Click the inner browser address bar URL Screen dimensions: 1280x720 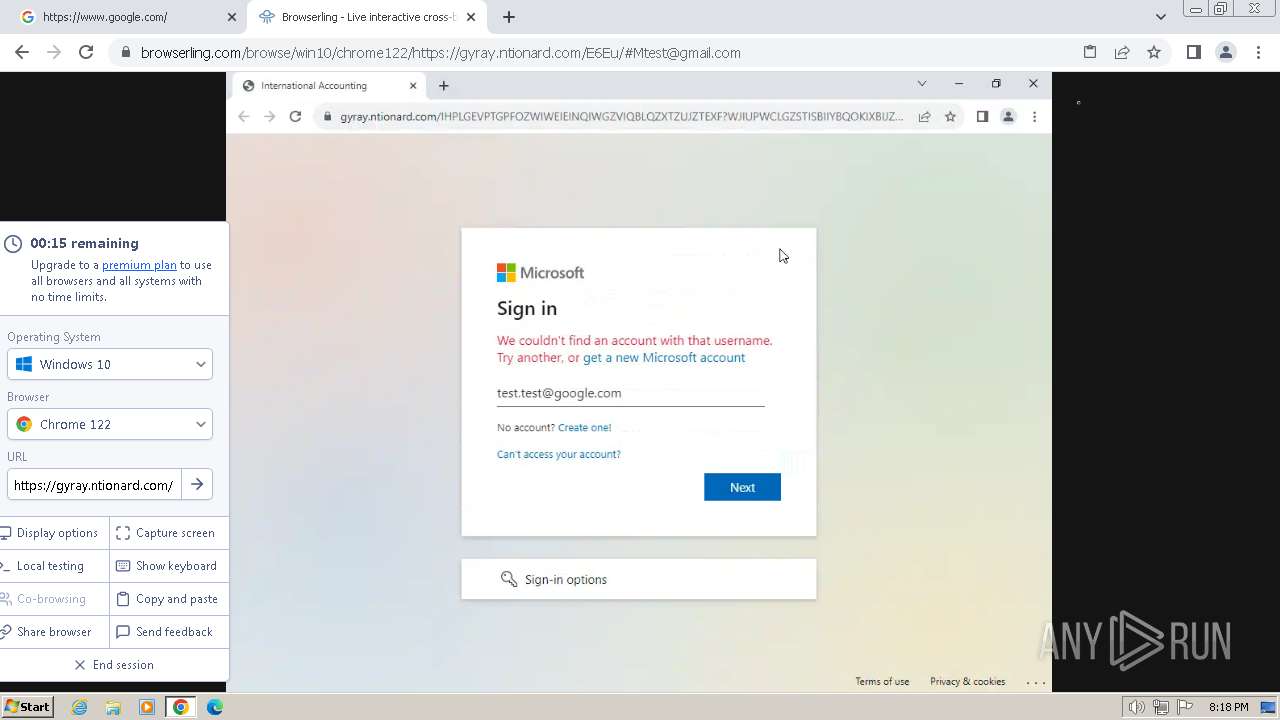[x=620, y=117]
